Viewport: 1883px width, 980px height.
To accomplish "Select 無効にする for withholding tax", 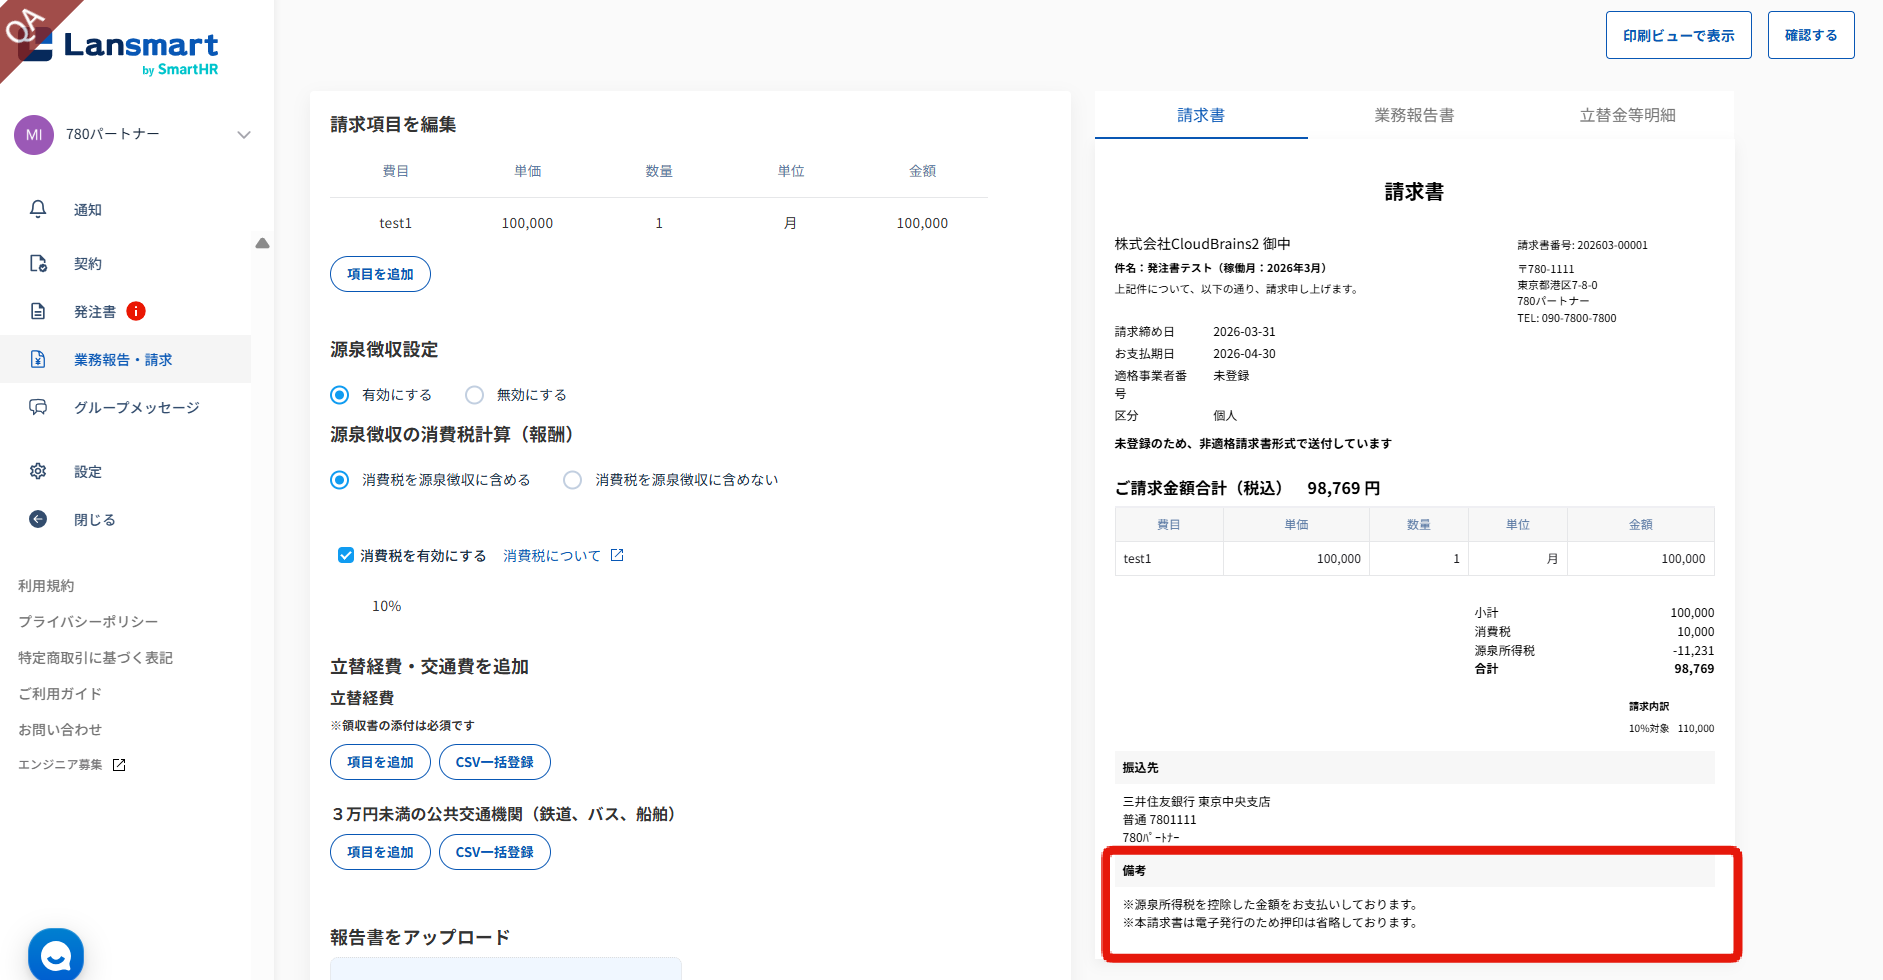I will [475, 395].
